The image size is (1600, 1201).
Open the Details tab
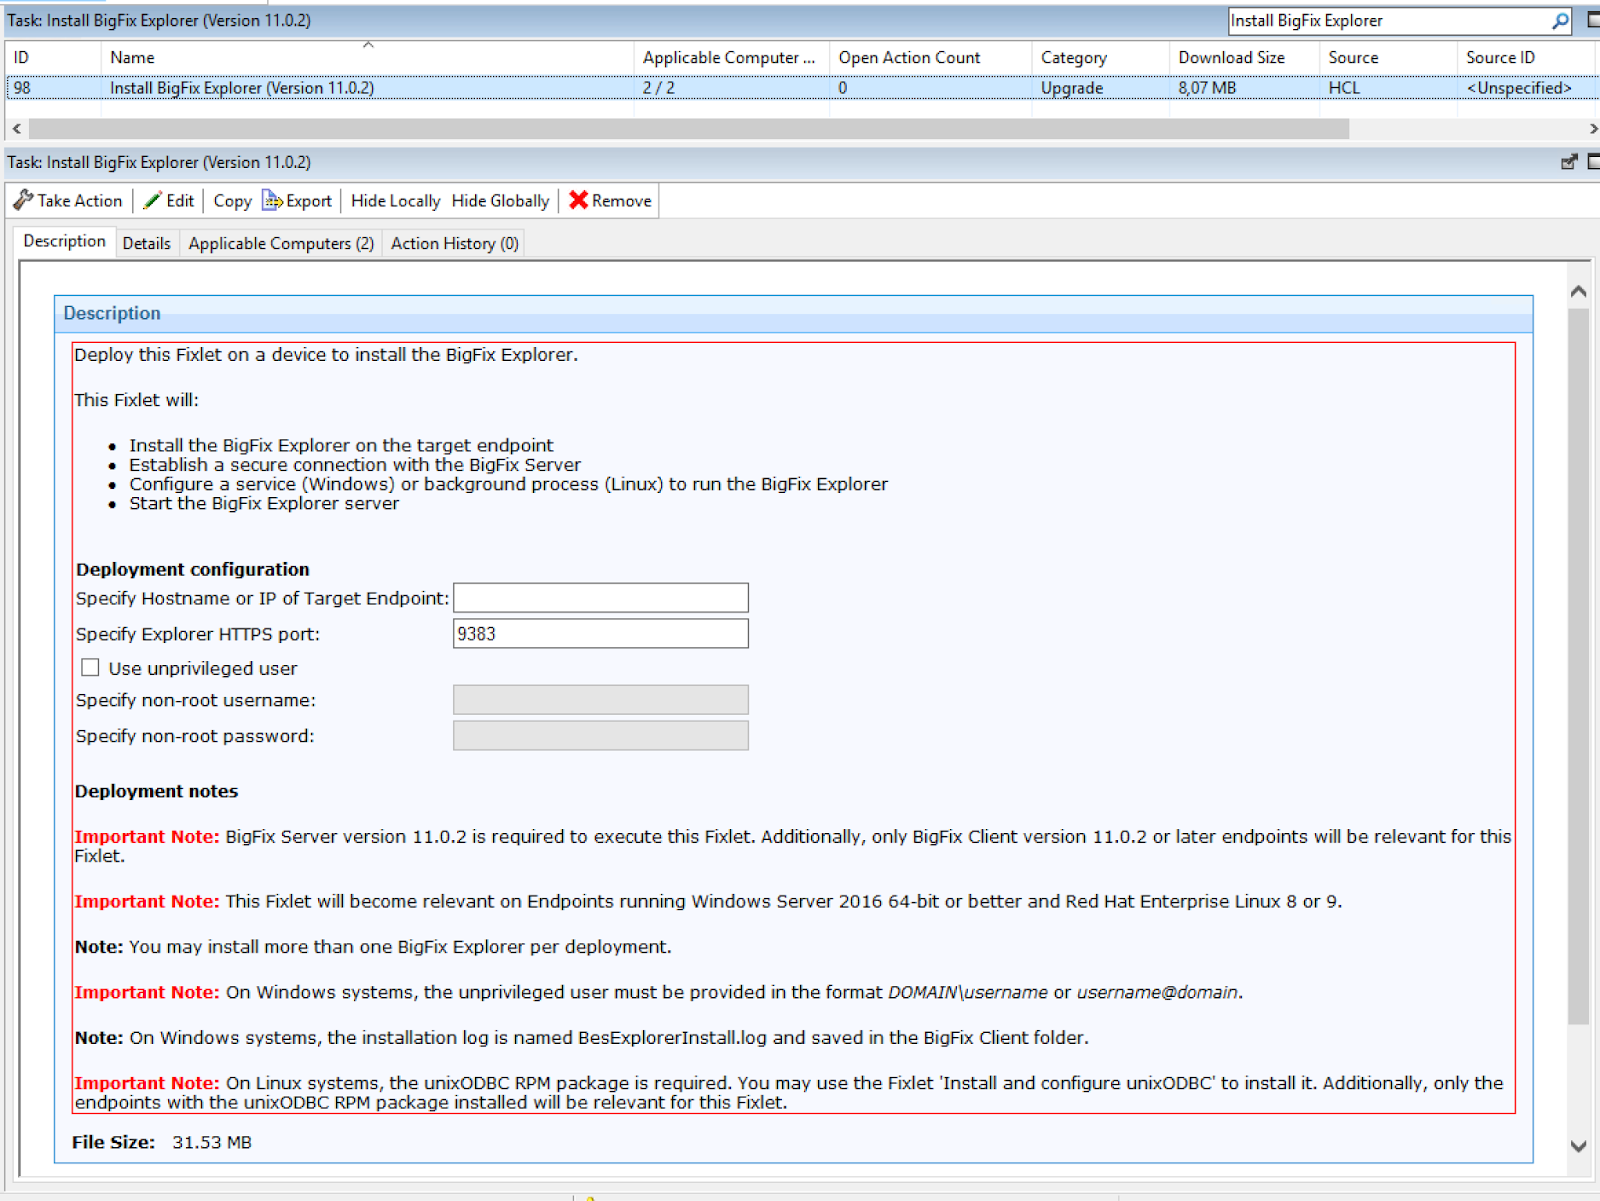(x=146, y=244)
